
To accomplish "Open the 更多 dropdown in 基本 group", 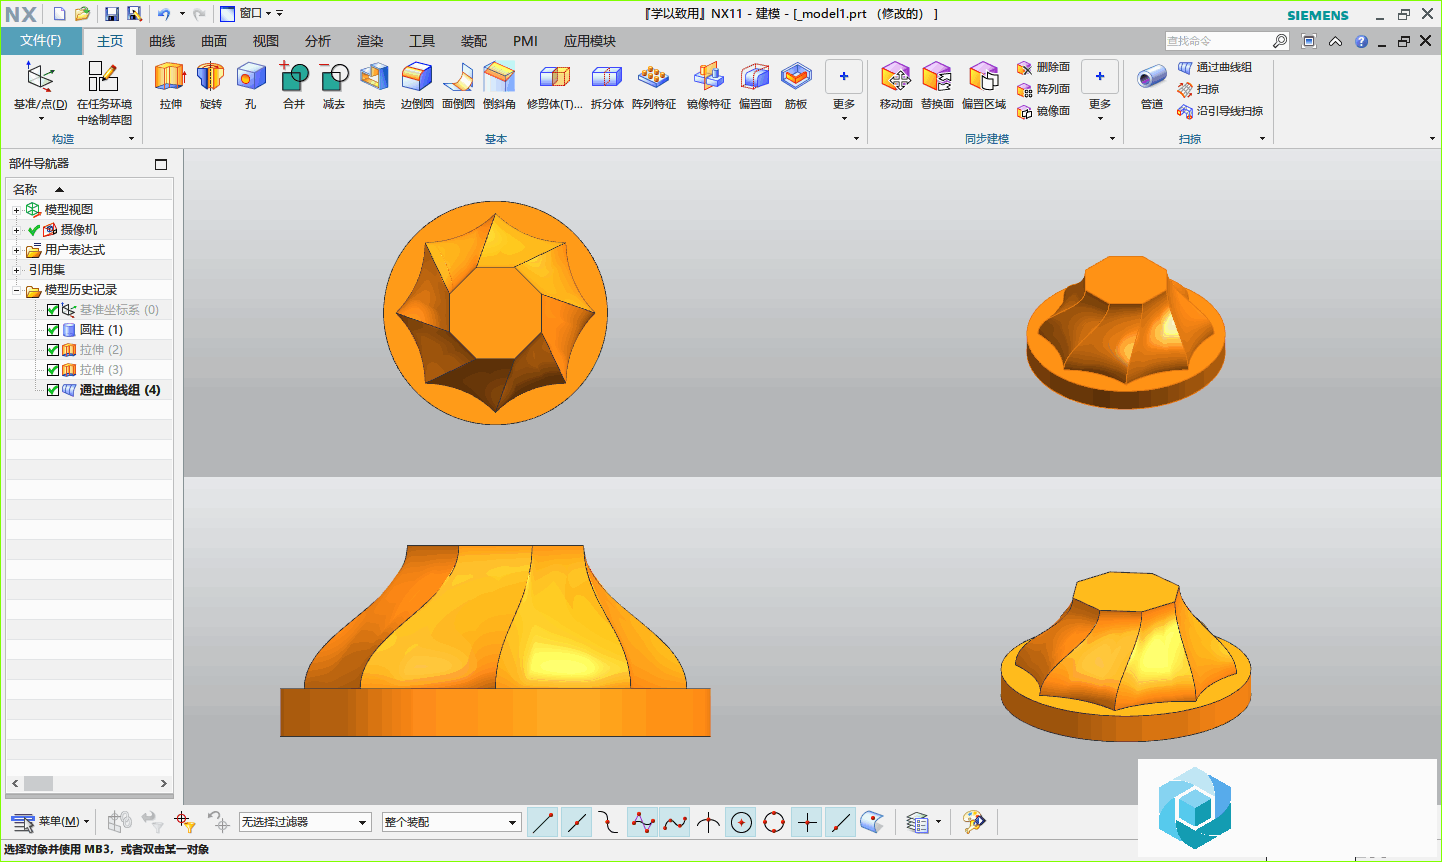I will tap(844, 91).
